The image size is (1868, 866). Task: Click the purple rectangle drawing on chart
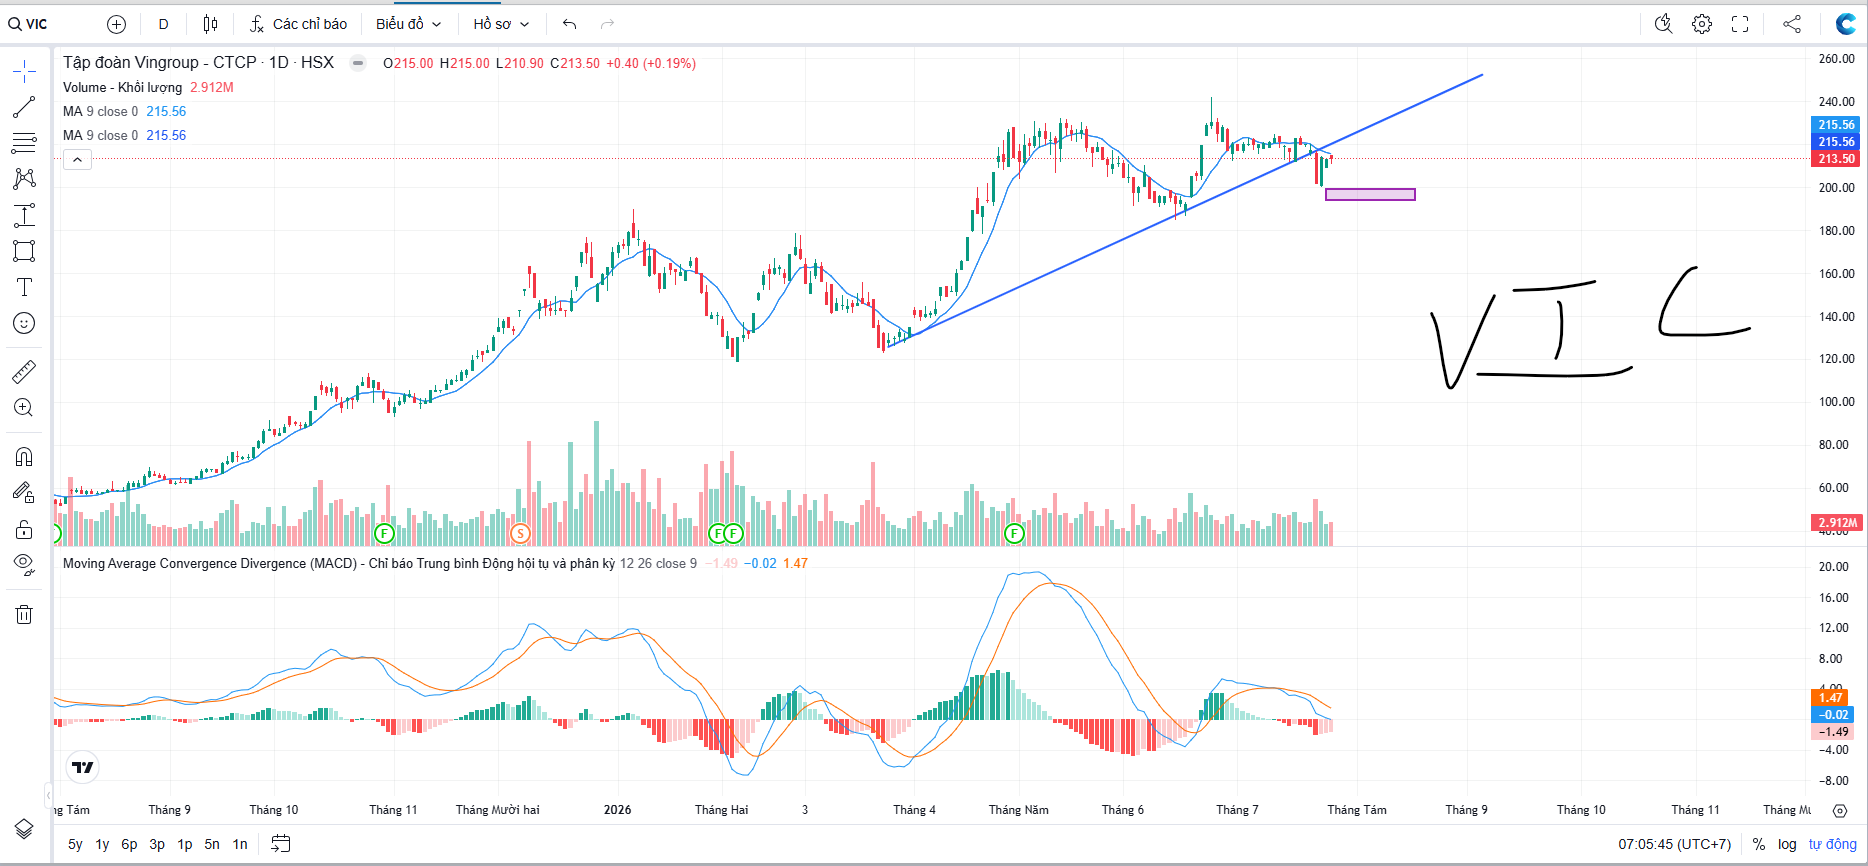pos(1370,195)
